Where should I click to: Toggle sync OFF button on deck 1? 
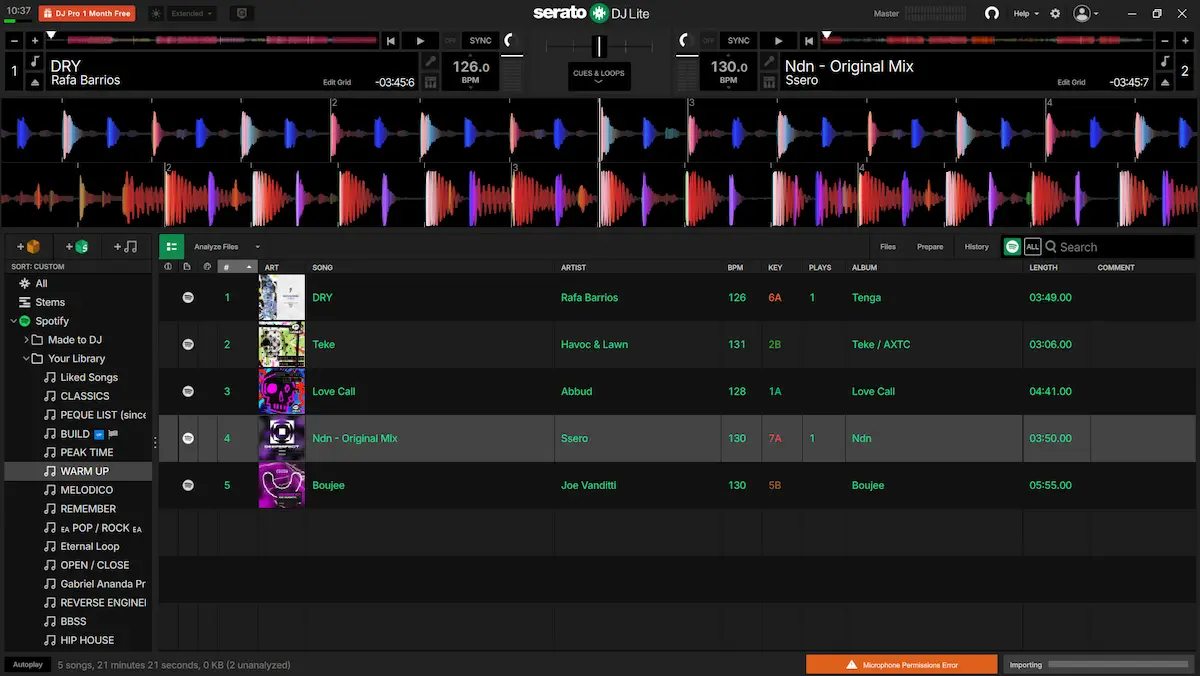point(451,41)
